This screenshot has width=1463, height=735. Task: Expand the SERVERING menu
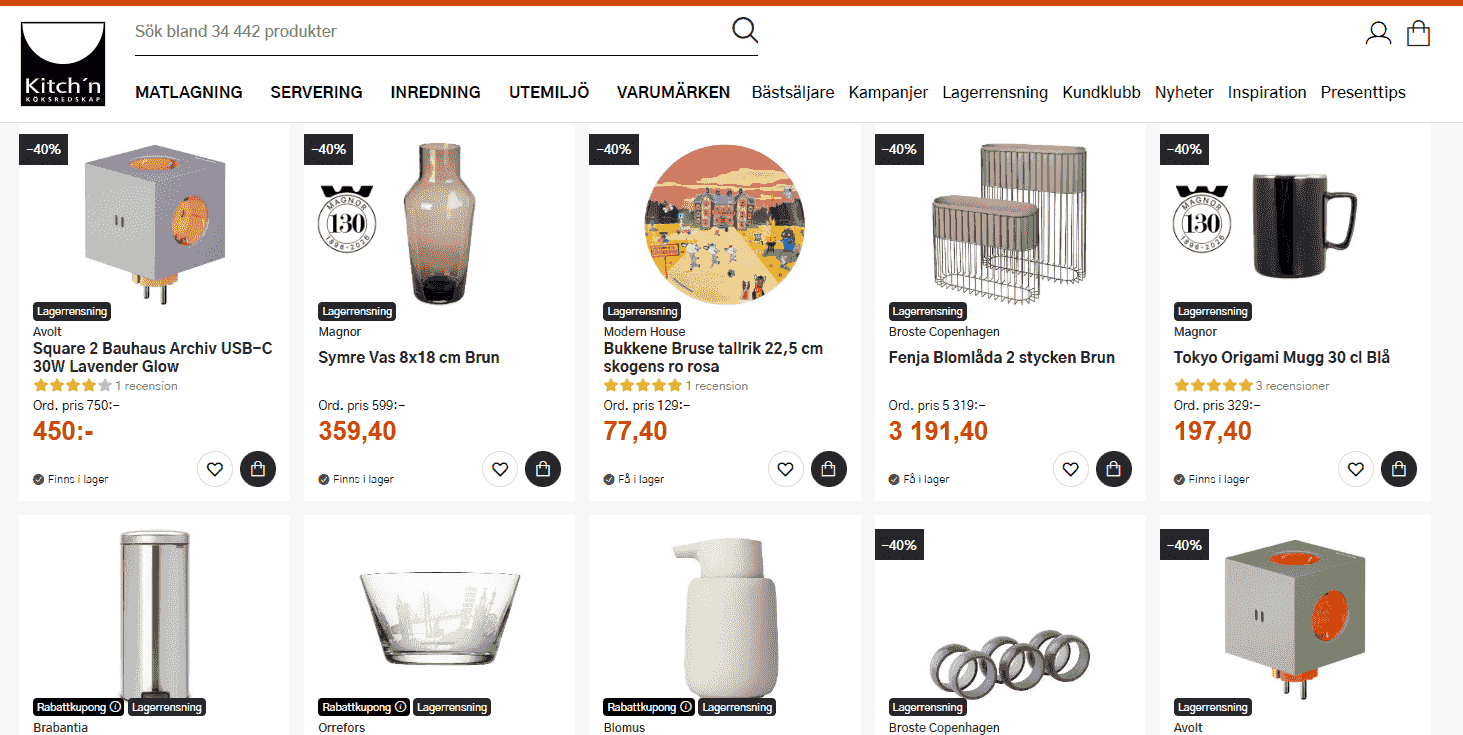tap(316, 92)
